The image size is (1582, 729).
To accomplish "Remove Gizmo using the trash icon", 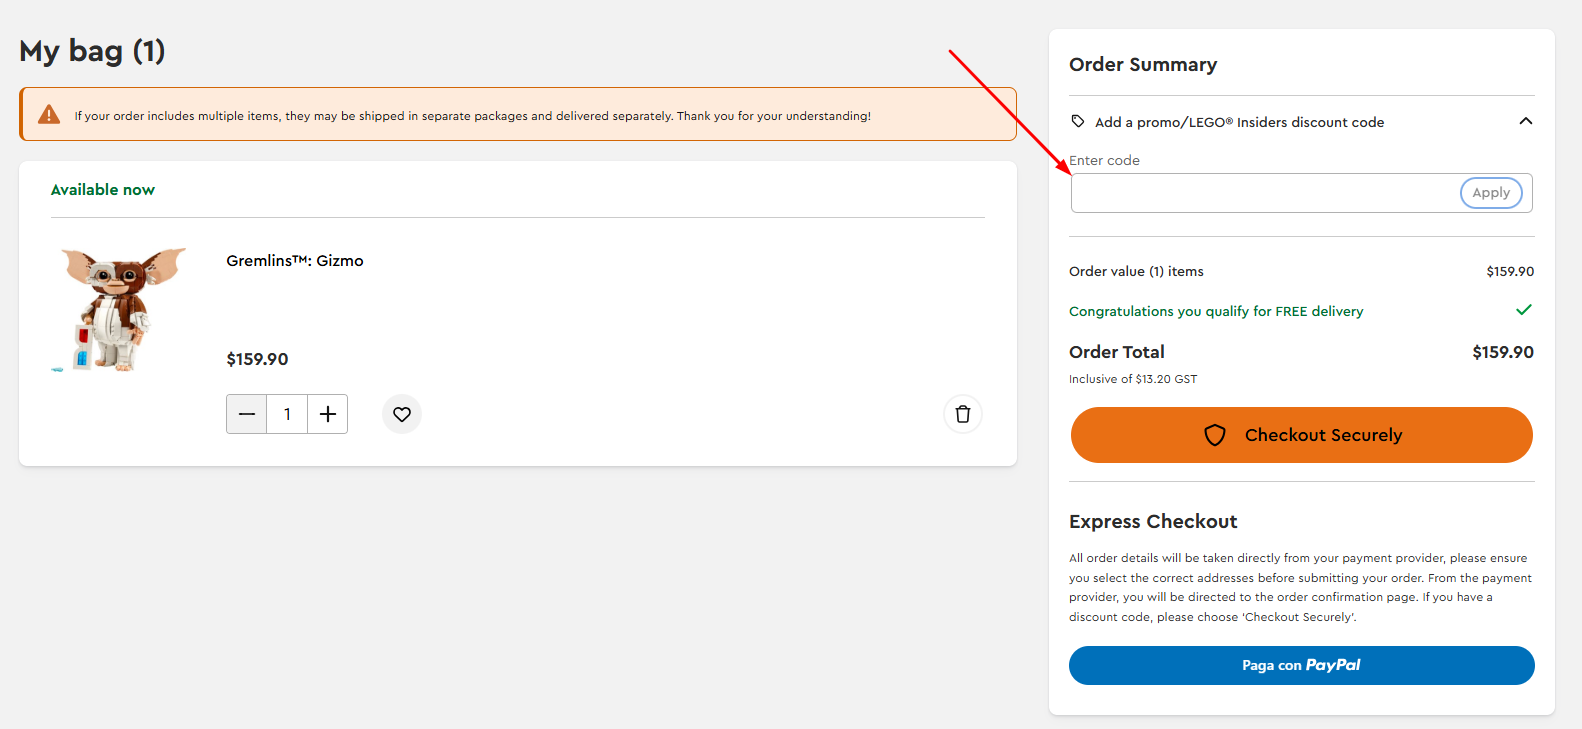I will (x=963, y=414).
